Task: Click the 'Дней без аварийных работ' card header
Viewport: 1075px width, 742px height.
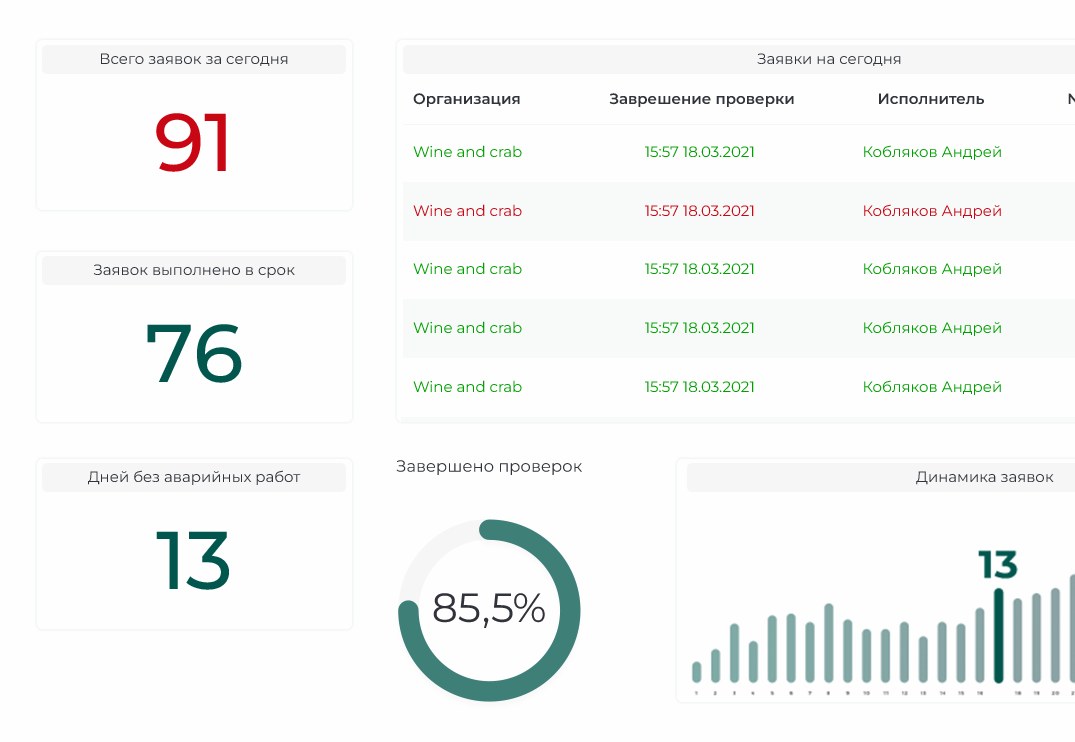Action: [x=194, y=477]
